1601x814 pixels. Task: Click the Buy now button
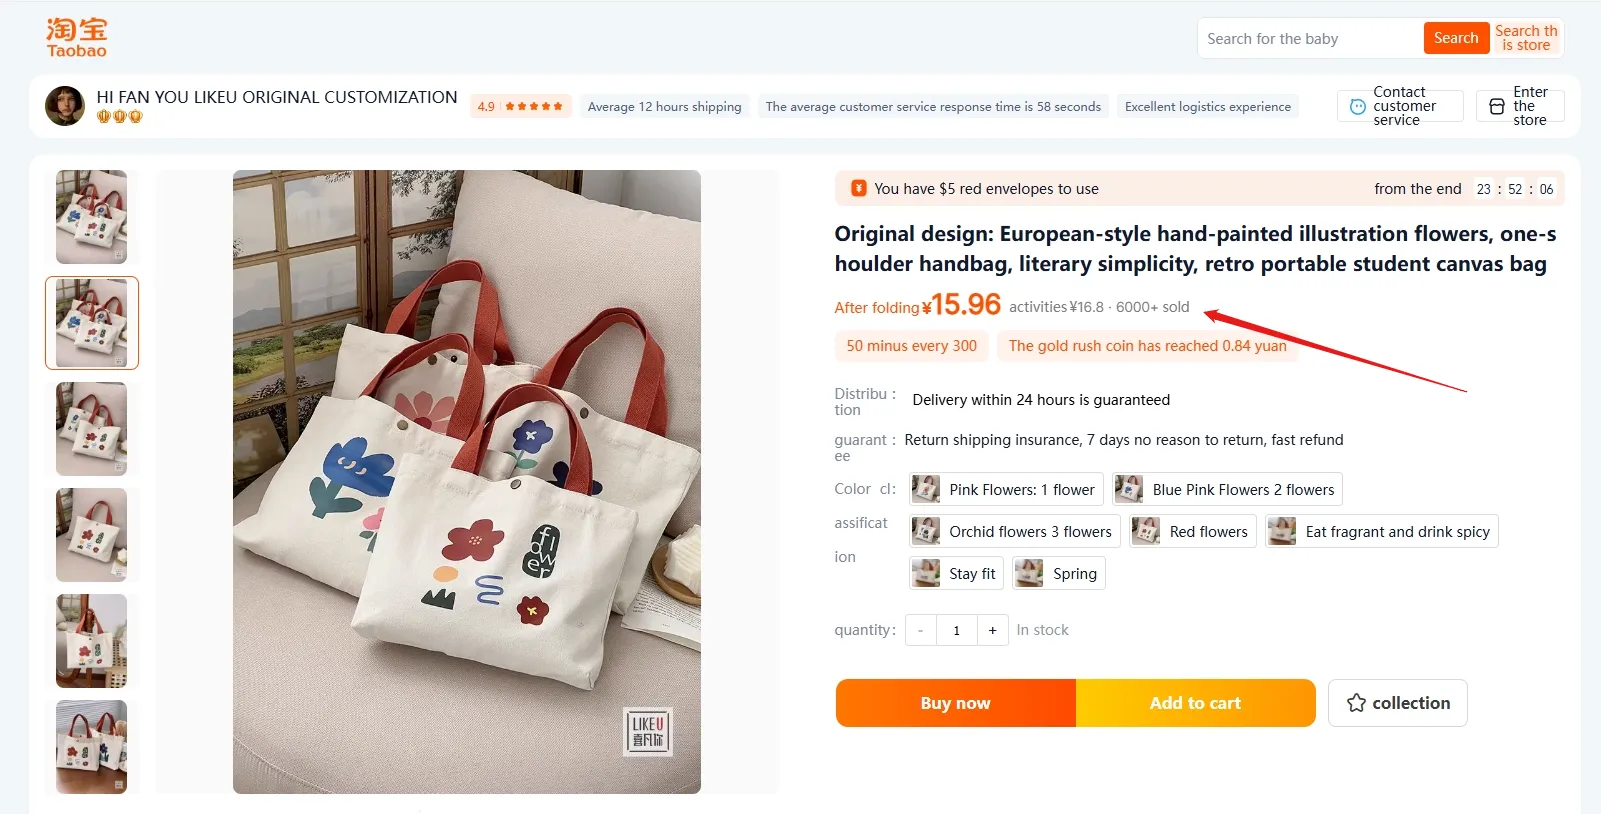(955, 703)
